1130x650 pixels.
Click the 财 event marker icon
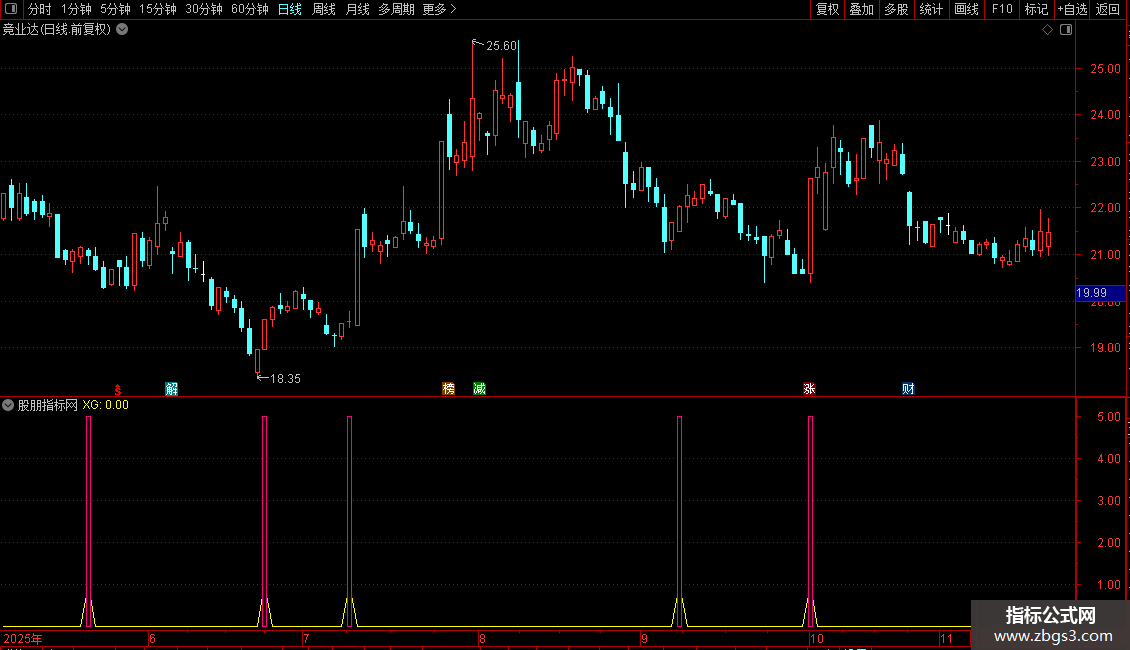pos(908,389)
